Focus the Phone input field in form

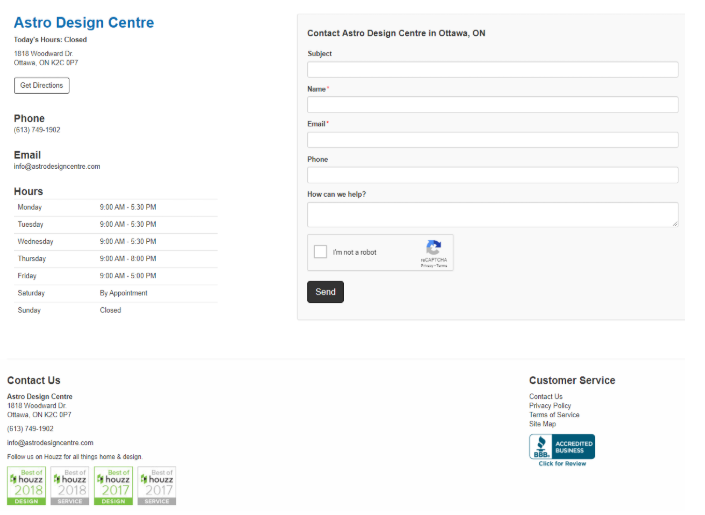(x=493, y=175)
